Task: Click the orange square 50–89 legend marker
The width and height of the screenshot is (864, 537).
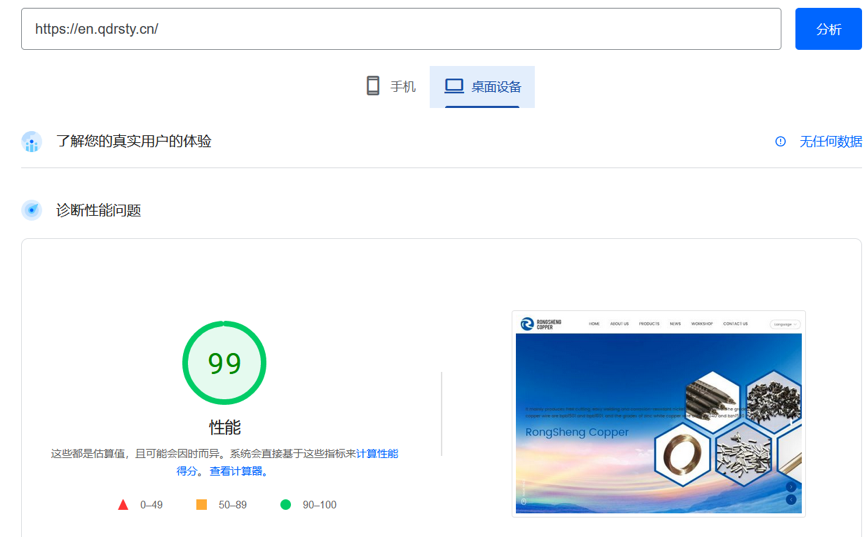Action: (x=201, y=505)
